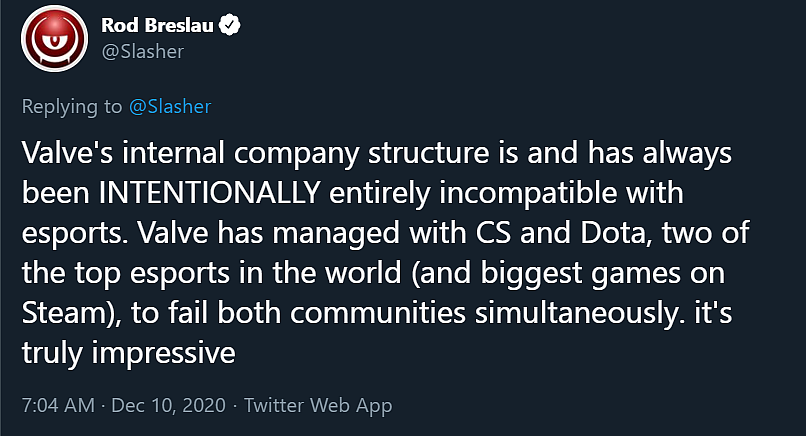This screenshot has width=806, height=436.
Task: Click the word INTENTIONALLY in the tweet
Action: point(210,193)
